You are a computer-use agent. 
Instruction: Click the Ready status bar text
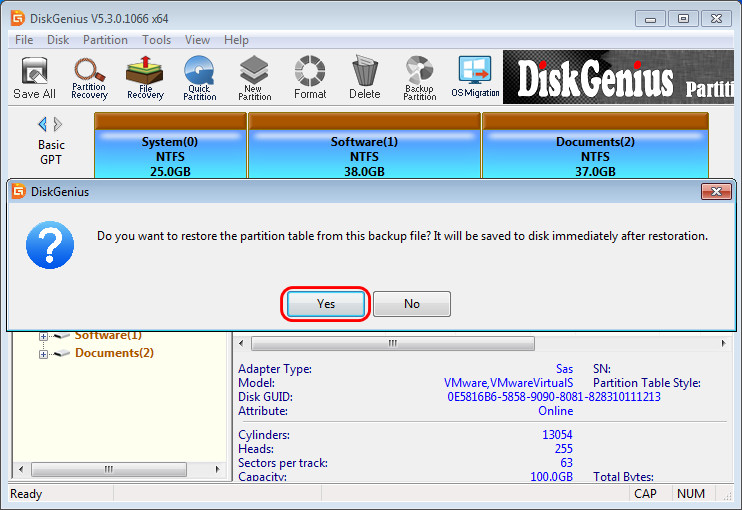point(26,494)
